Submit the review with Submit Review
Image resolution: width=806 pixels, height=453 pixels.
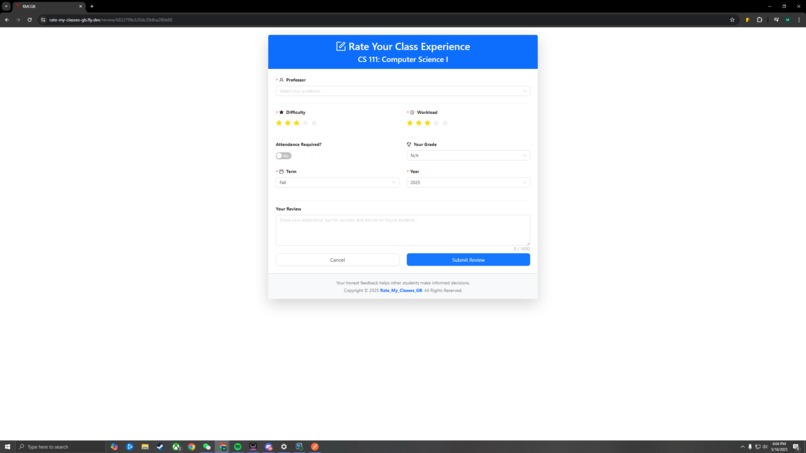pos(468,260)
